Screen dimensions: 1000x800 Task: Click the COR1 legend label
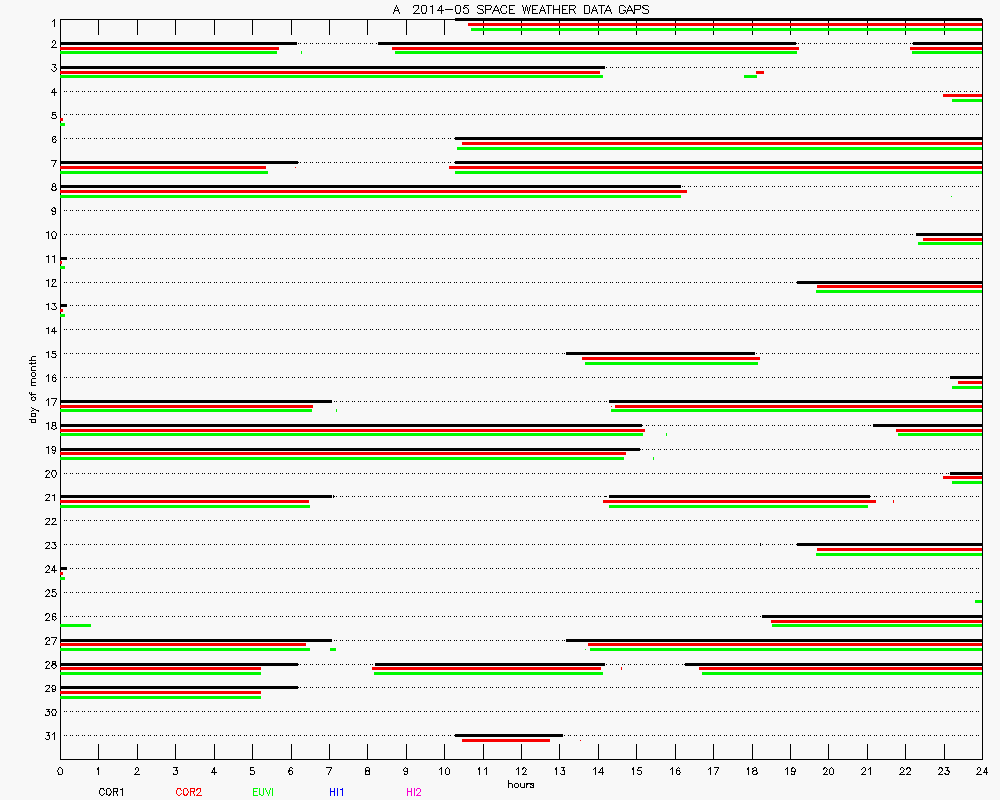pyautogui.click(x=111, y=792)
